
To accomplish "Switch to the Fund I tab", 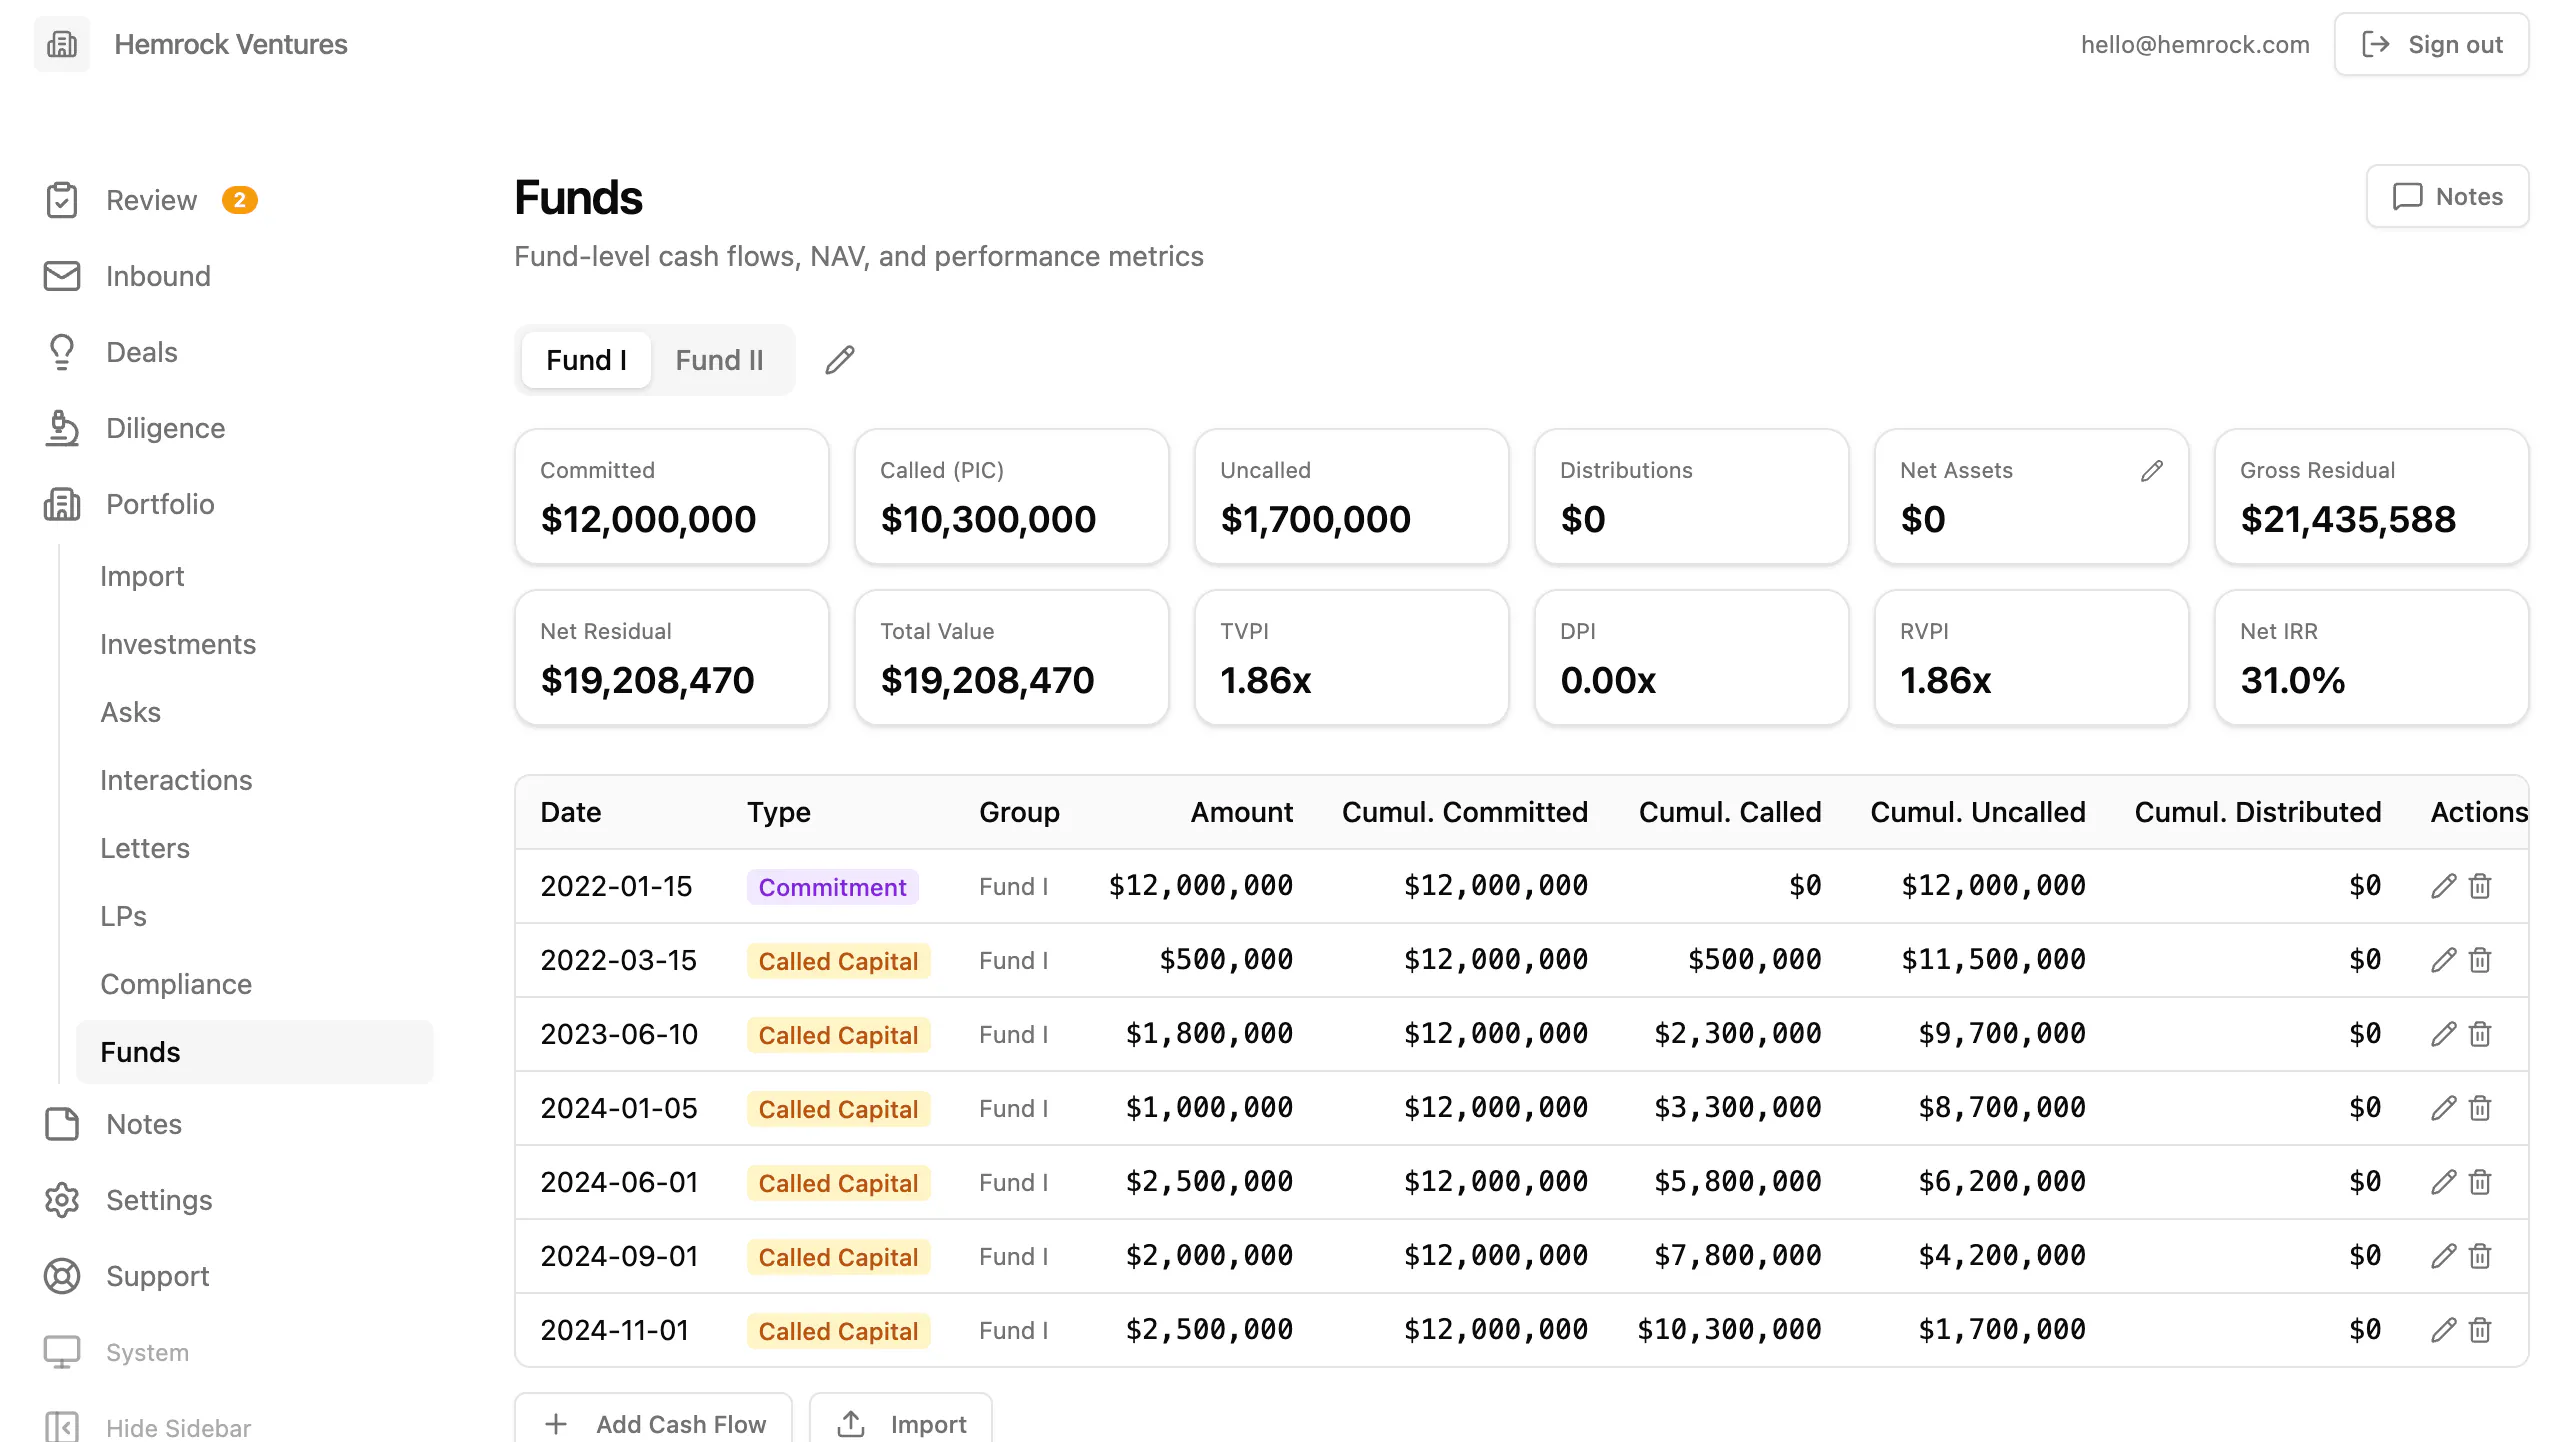I will (587, 360).
